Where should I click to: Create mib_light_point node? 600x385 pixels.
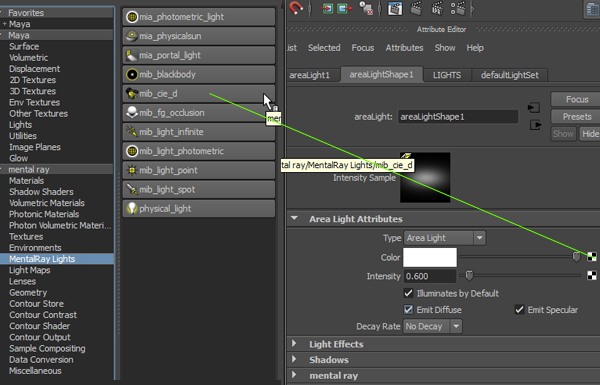(x=199, y=170)
